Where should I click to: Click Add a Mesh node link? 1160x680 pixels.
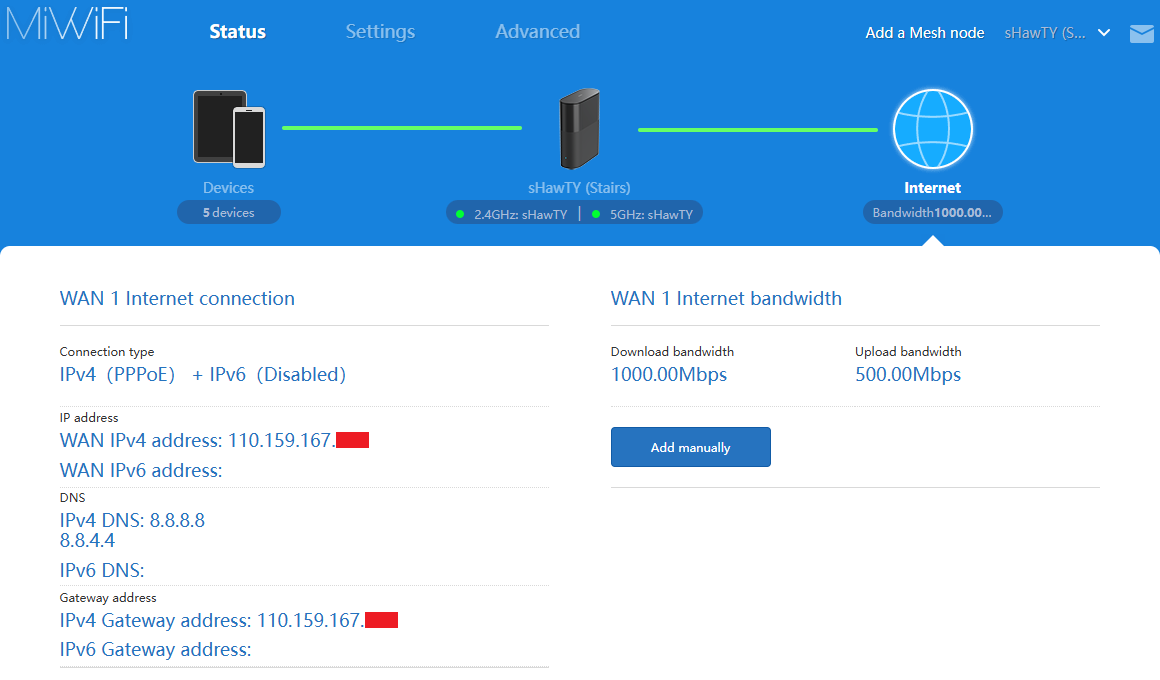[x=924, y=33]
